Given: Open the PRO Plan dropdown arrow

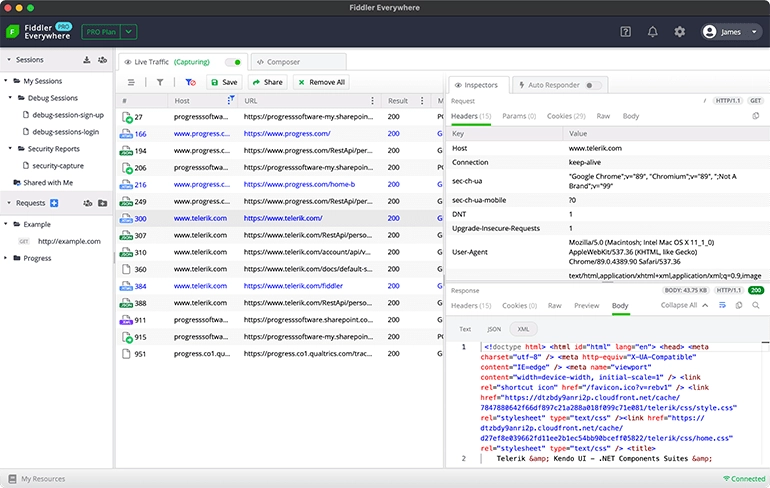Looking at the screenshot, I should pos(130,32).
